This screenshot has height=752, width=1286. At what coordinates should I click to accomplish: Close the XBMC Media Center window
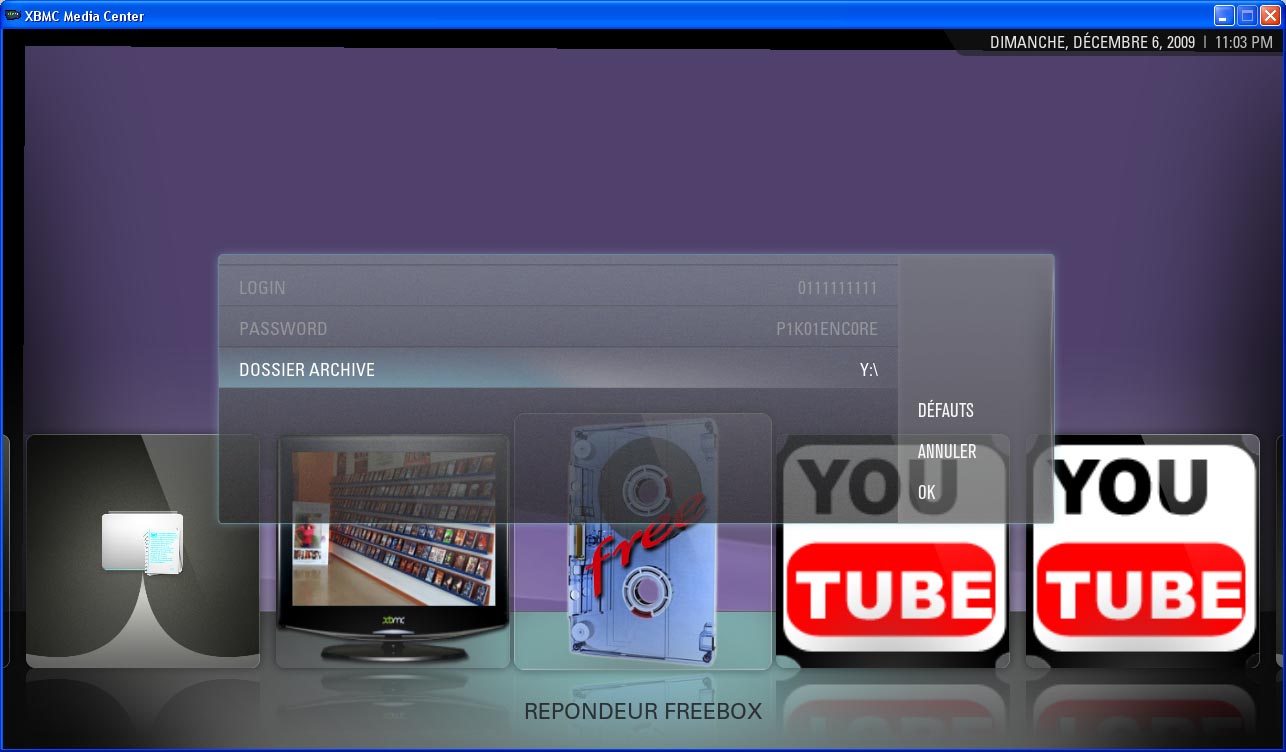(1270, 15)
